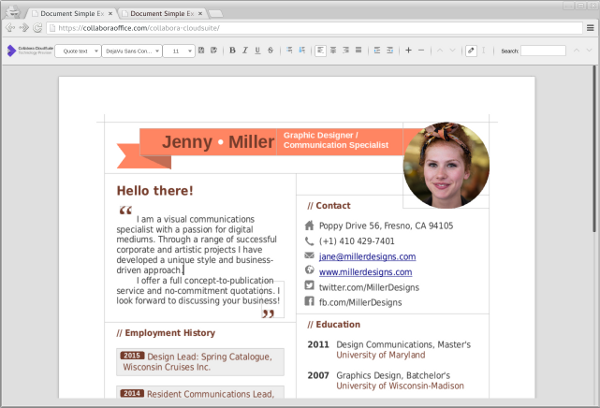Viewport: 600px width, 408px height.
Task: Click the Poppy Drive 56, Fresno address text
Action: point(386,225)
